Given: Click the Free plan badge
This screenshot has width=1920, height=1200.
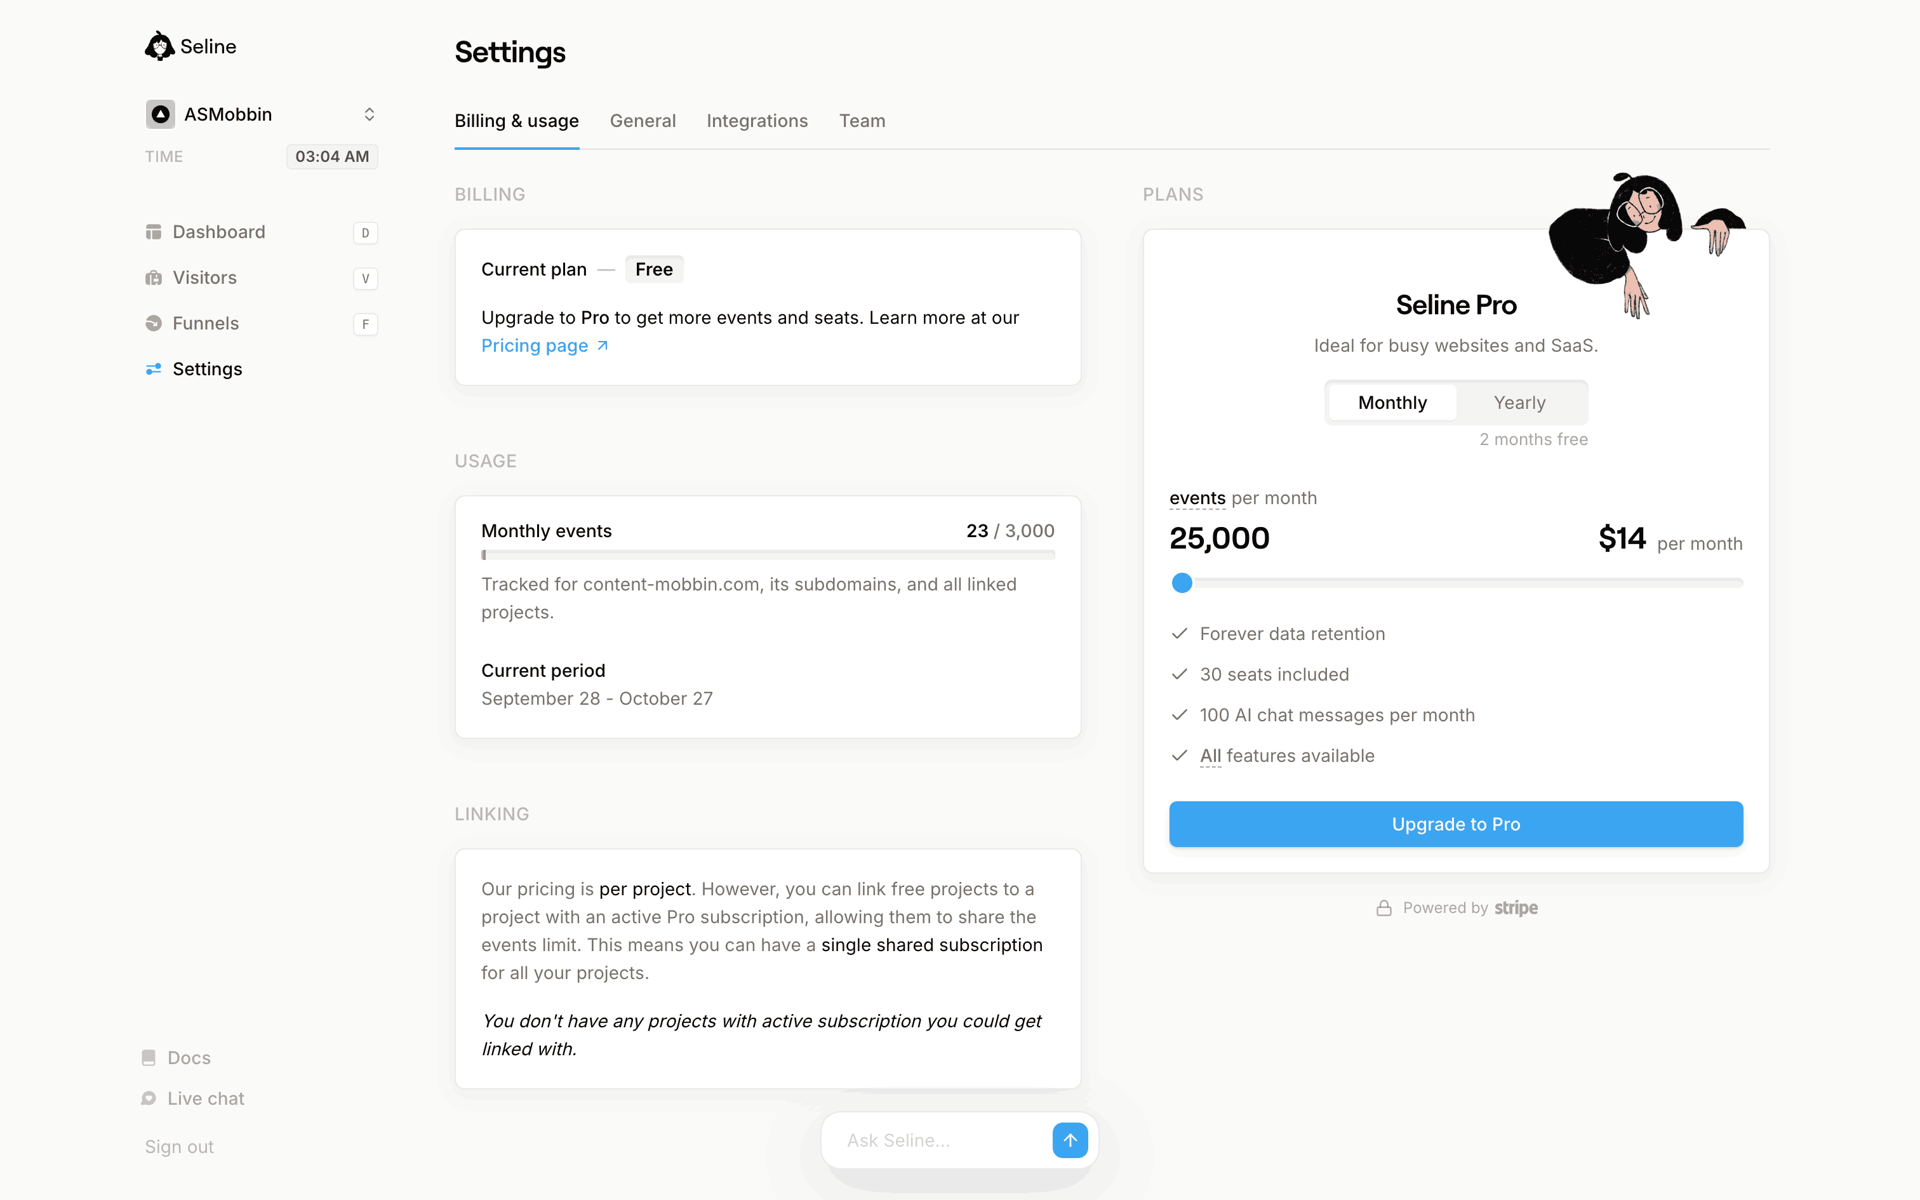Looking at the screenshot, I should 654,269.
